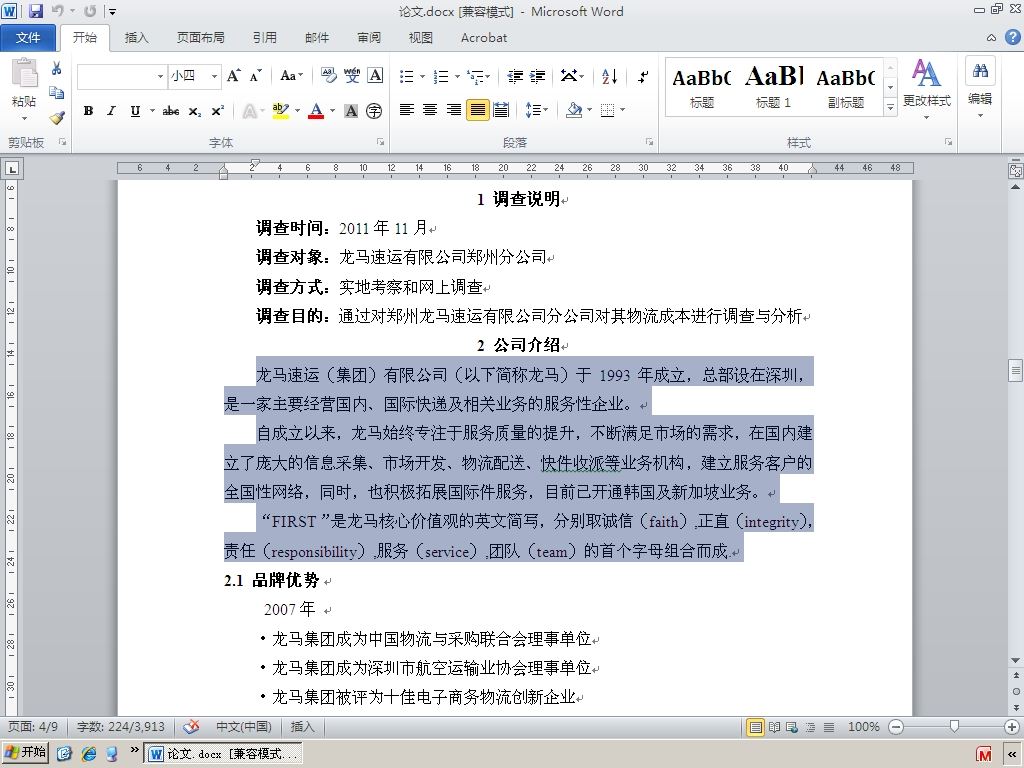Viewport: 1024px width, 768px height.
Task: Expand the font color dropdown arrow
Action: (332, 111)
